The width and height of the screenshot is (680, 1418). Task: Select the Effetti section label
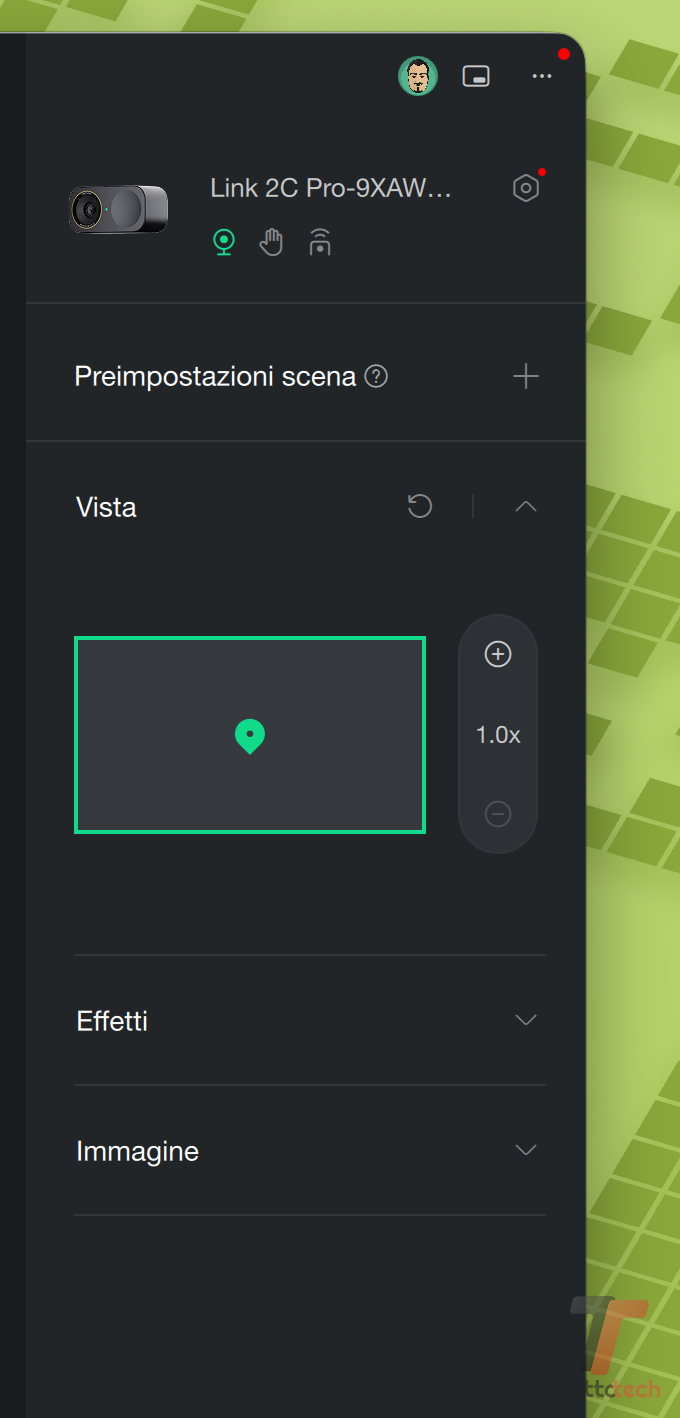click(x=112, y=1021)
